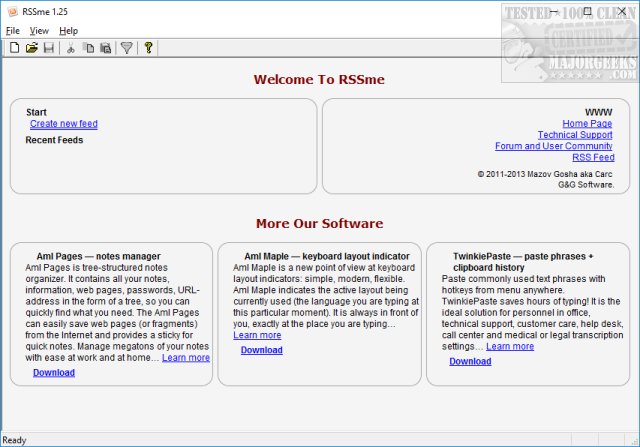This screenshot has width=640, height=447.
Task: Open the RSS Feed link
Action: [x=593, y=157]
